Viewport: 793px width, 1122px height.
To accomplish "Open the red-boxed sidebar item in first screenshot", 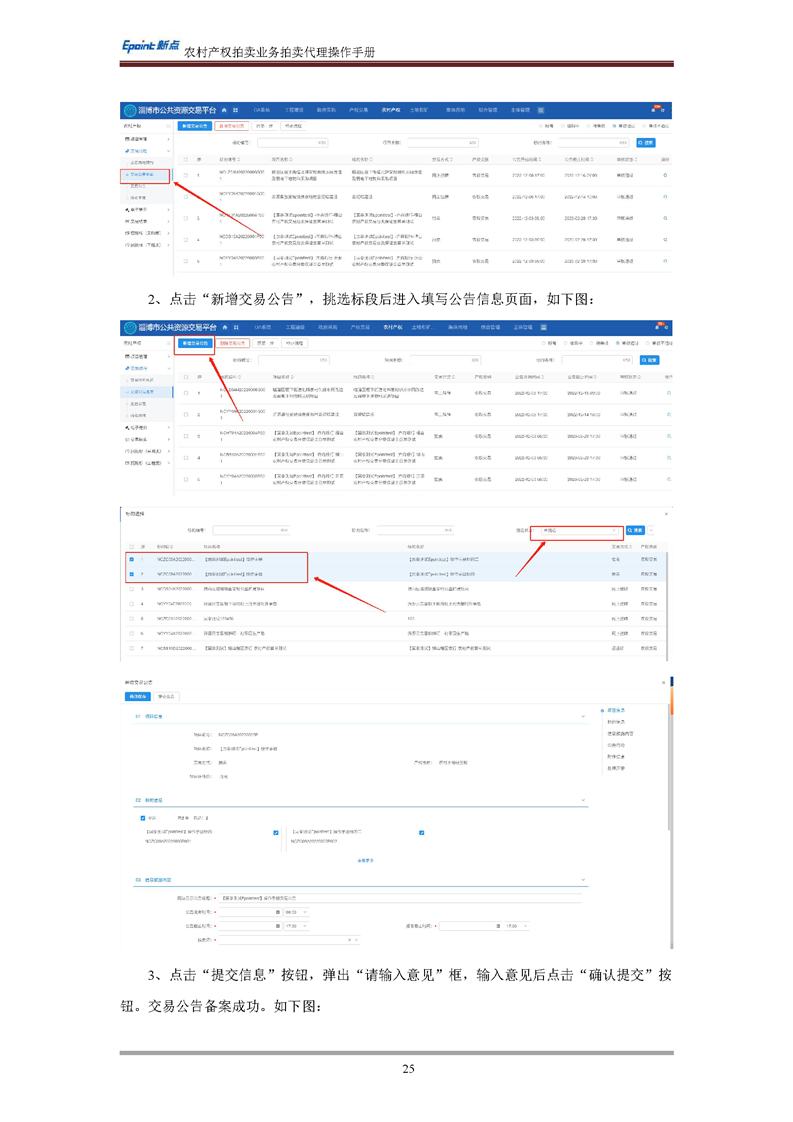I will [146, 174].
